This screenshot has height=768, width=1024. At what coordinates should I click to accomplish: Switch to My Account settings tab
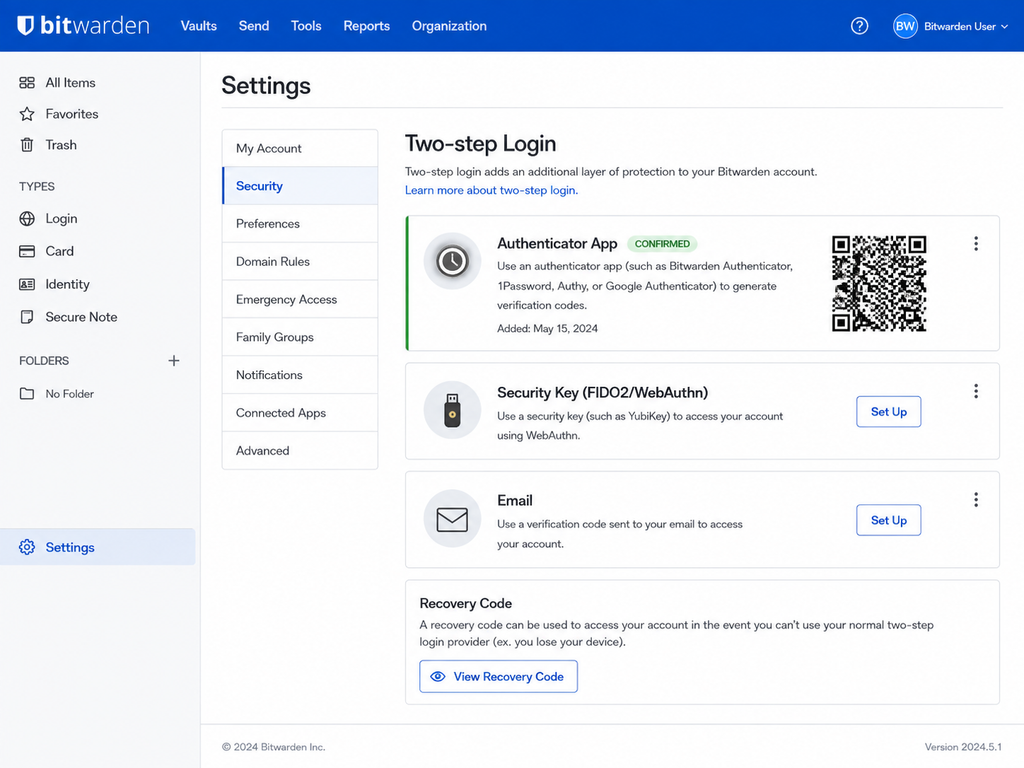(300, 148)
